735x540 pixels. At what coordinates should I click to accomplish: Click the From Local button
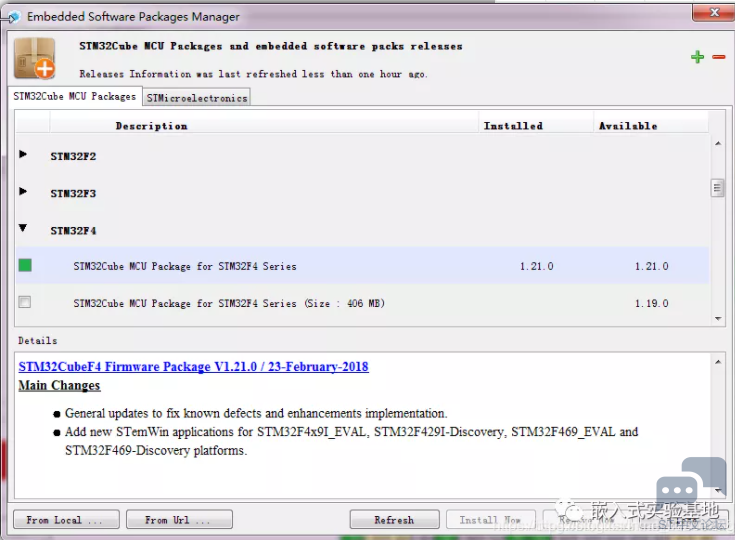click(x=66, y=519)
